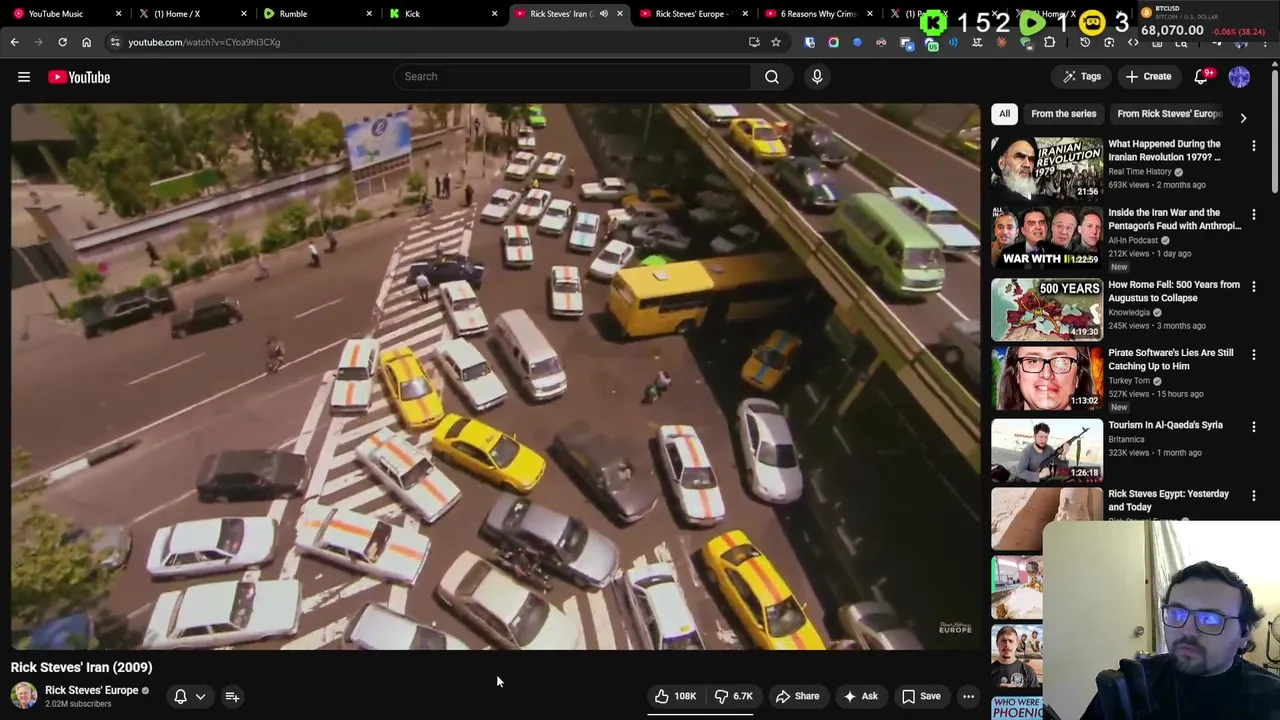The height and width of the screenshot is (720, 1280).
Task: Open more actions three-dot menu under video
Action: 968,696
